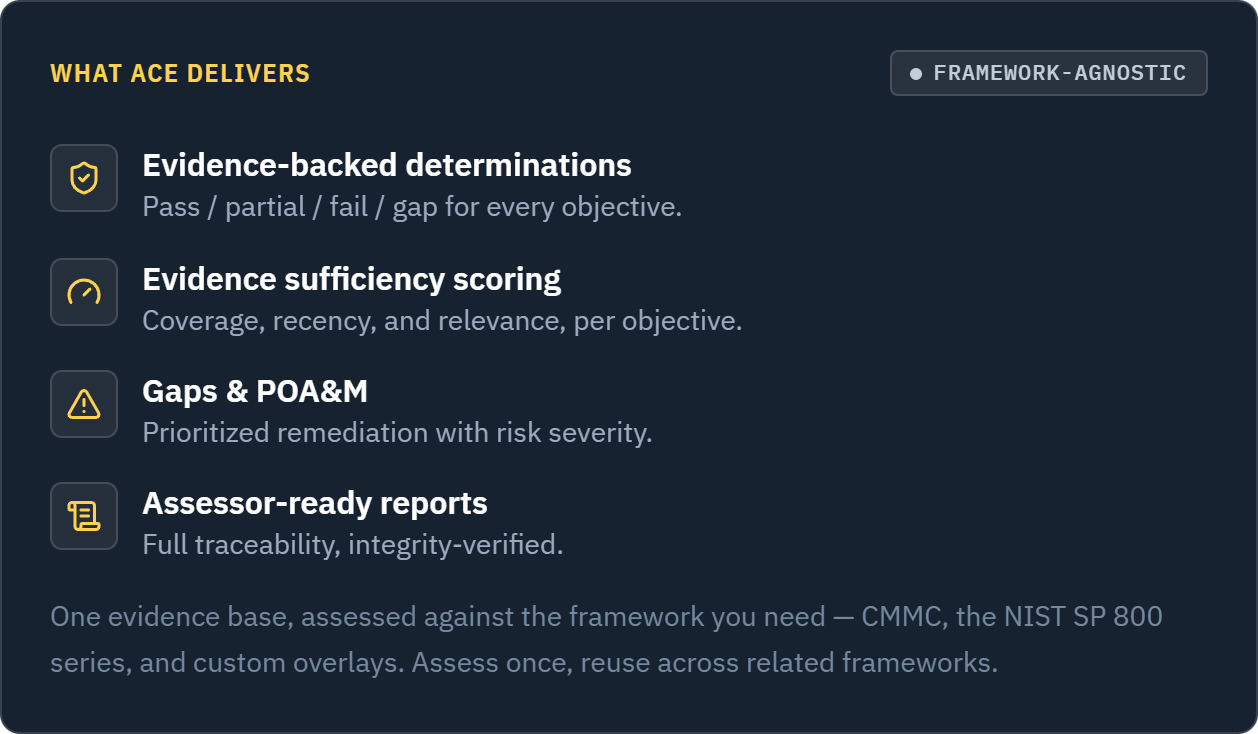This screenshot has height=734, width=1258.
Task: Click the Full traceability, integrity-verified text
Action: [x=353, y=545]
